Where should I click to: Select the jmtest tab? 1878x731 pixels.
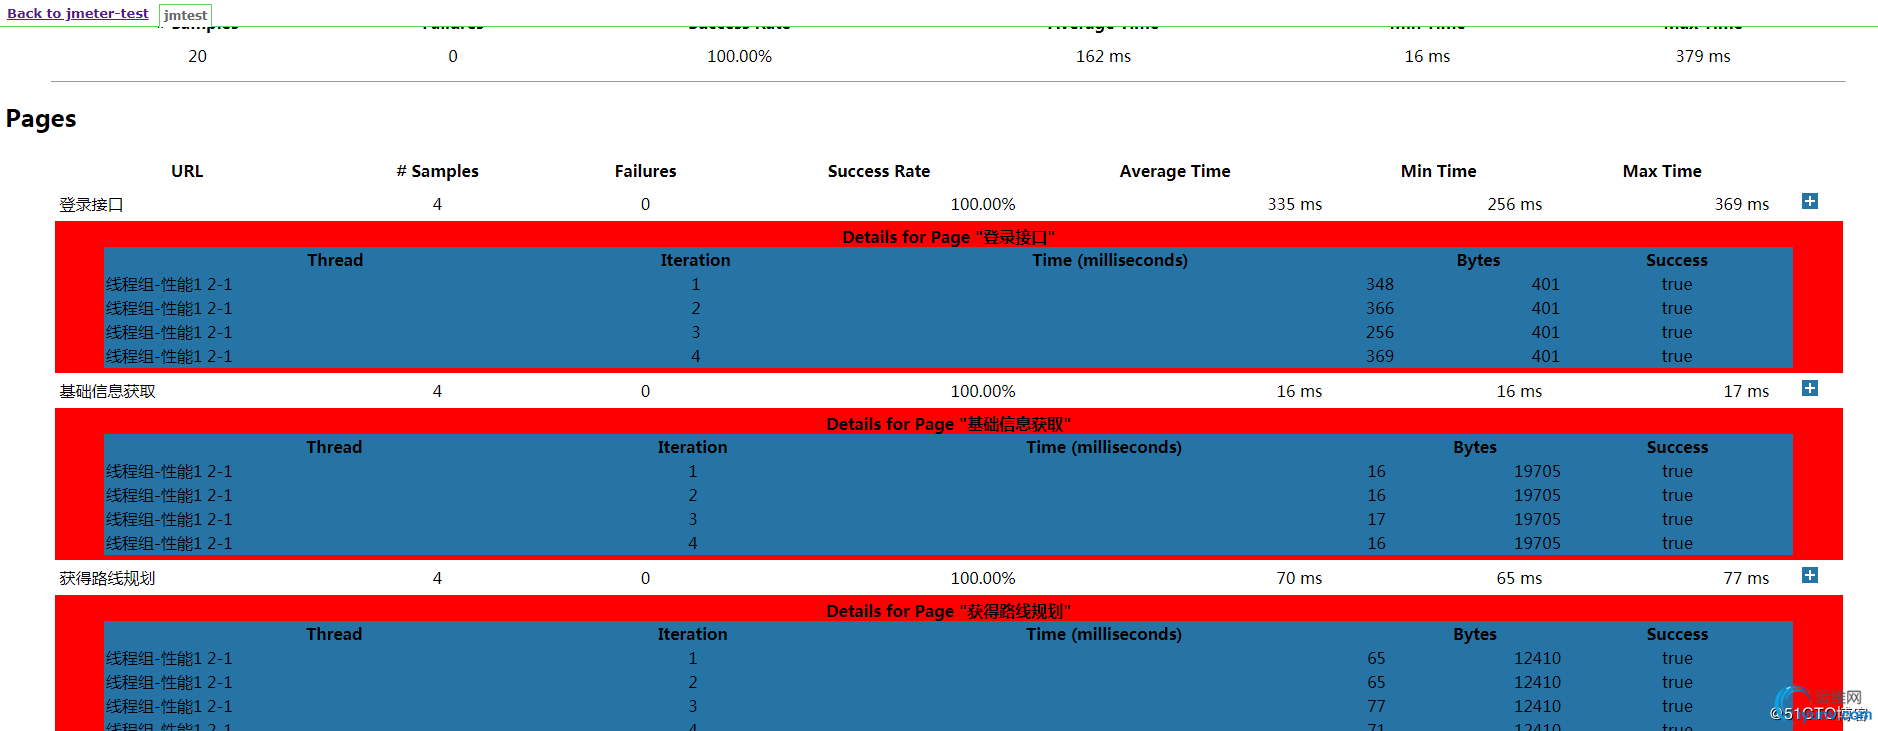[185, 15]
